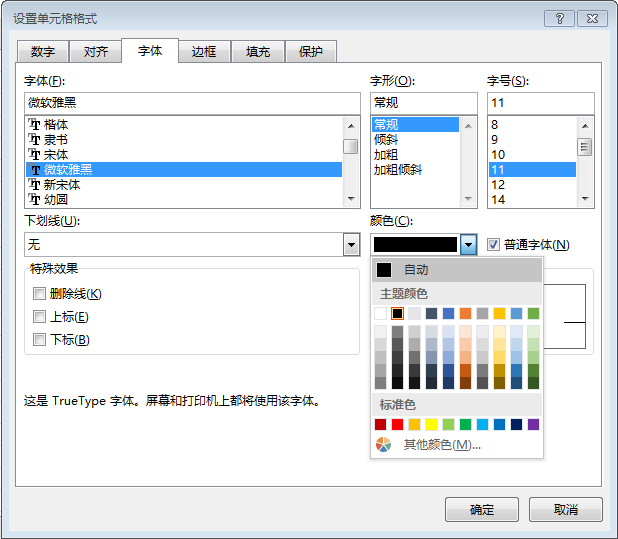Click the 取消 cancel button

566,509
